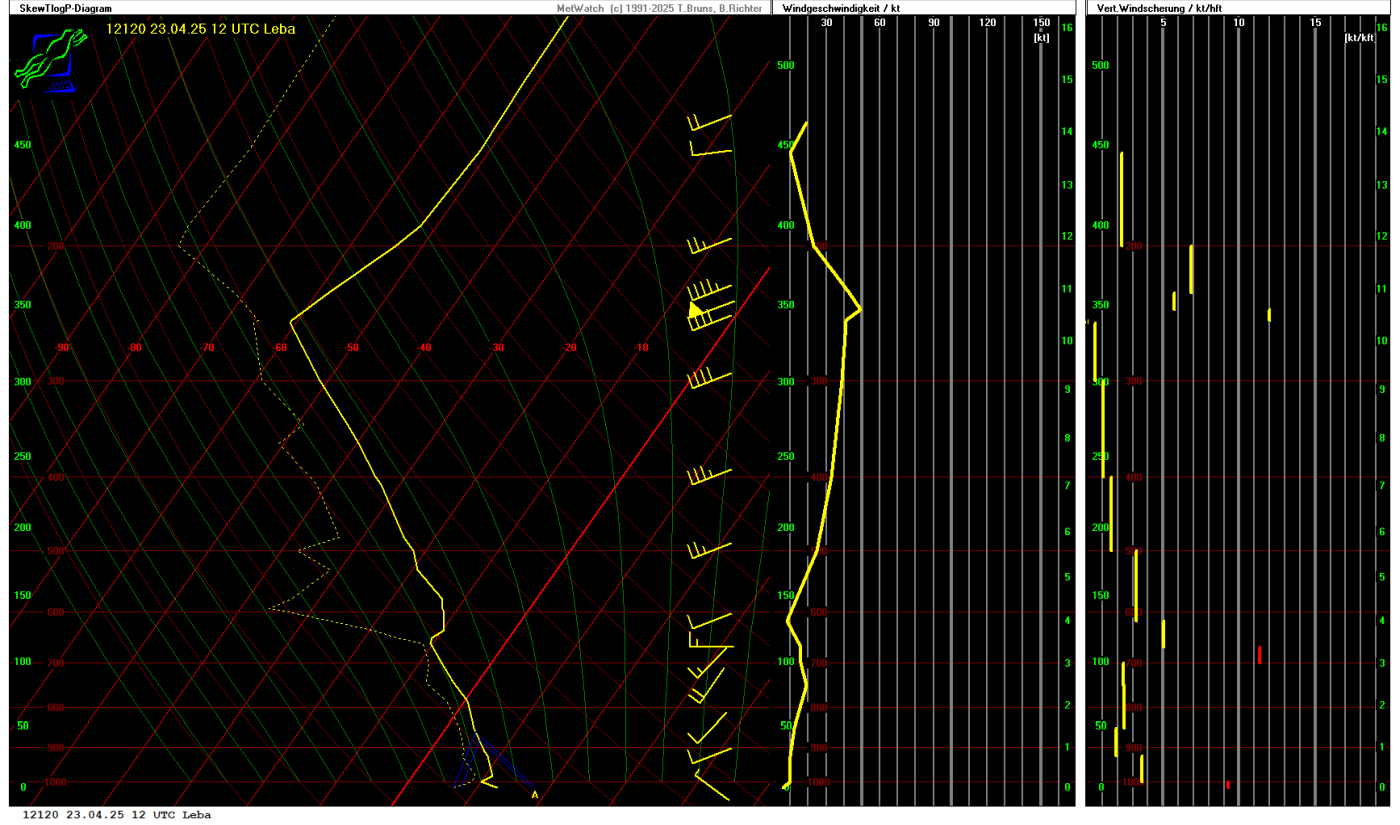Click the green '6' km label in wind panel
The width and height of the screenshot is (1400, 825).
pos(1067,532)
